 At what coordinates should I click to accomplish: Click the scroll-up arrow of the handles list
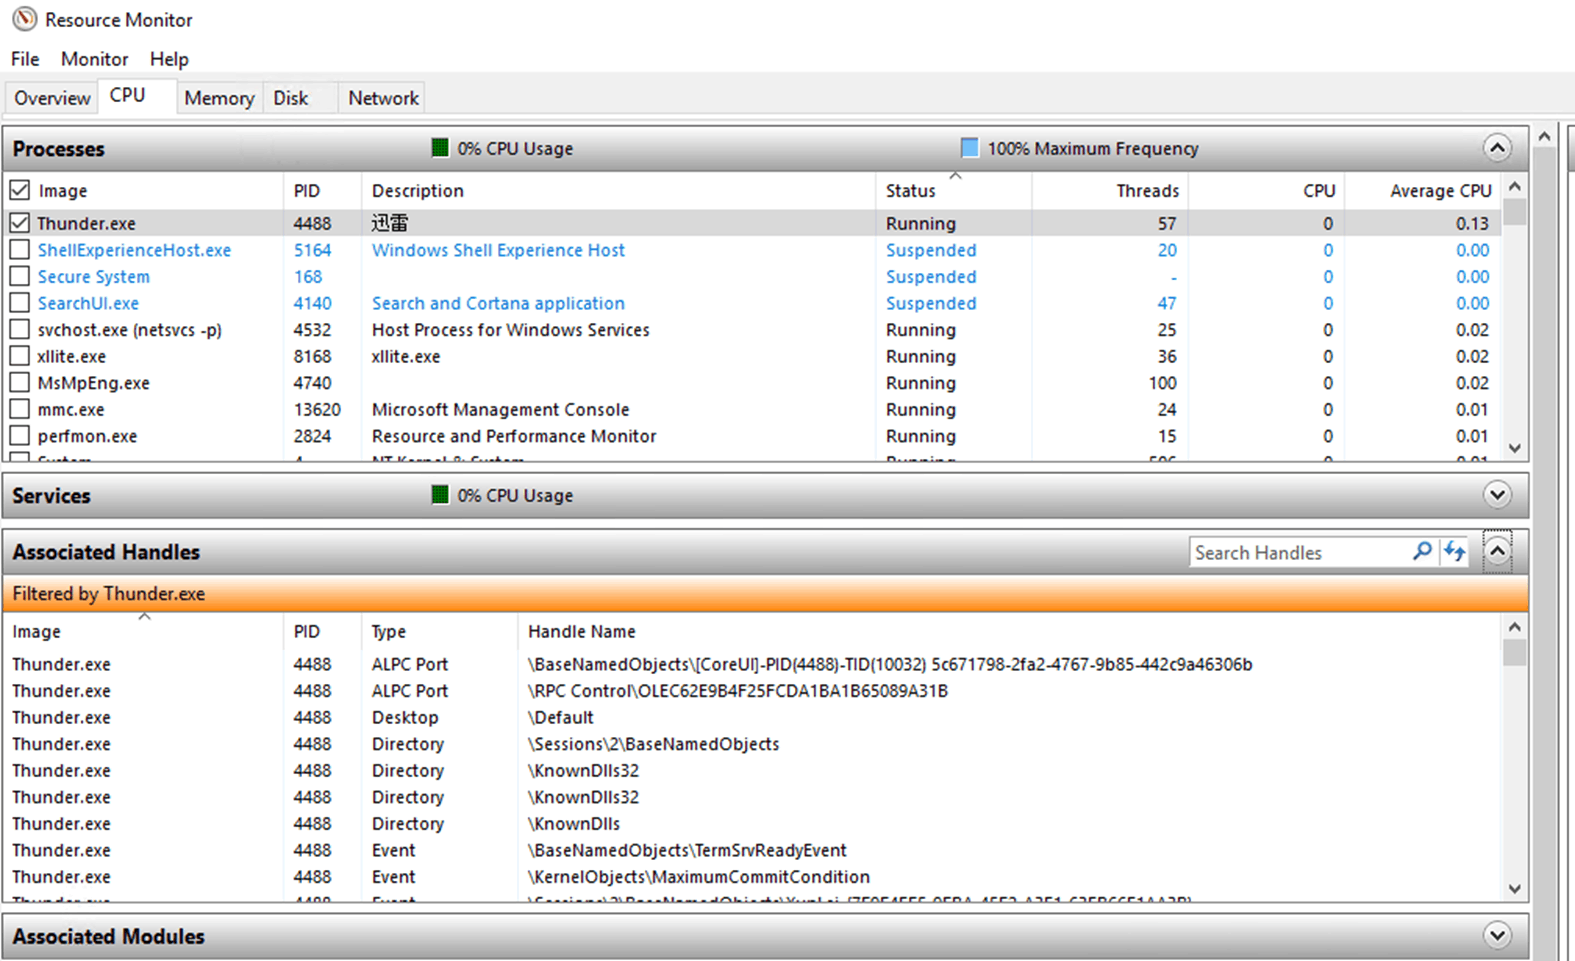click(x=1515, y=627)
